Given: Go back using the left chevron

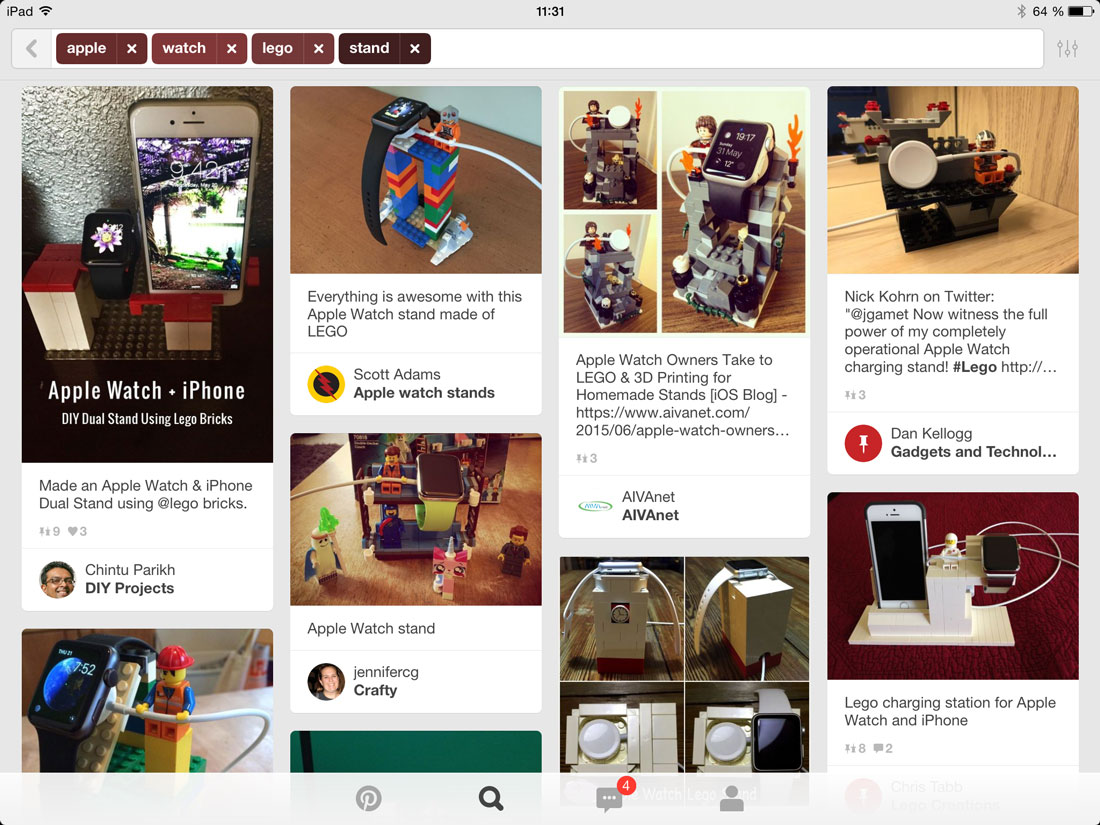Looking at the screenshot, I should pyautogui.click(x=32, y=48).
